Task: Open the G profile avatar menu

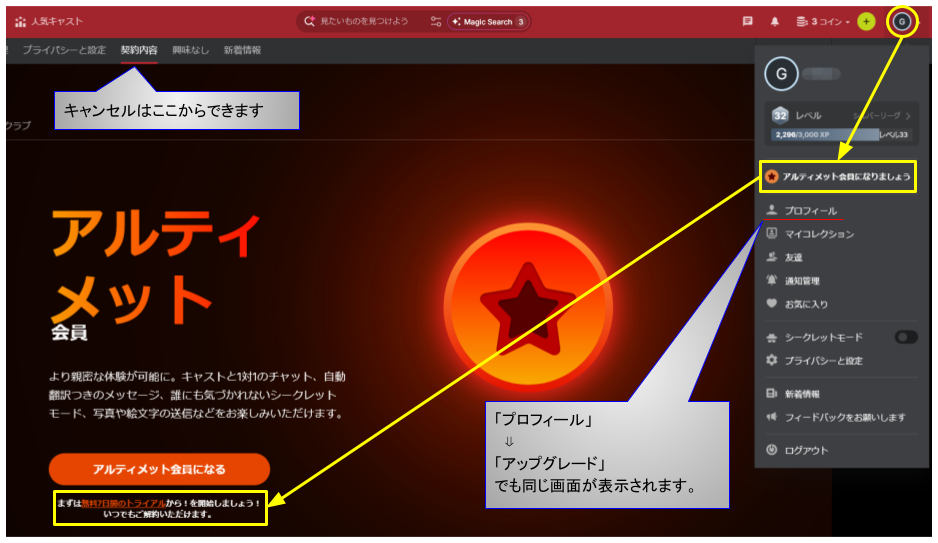Action: (x=902, y=22)
